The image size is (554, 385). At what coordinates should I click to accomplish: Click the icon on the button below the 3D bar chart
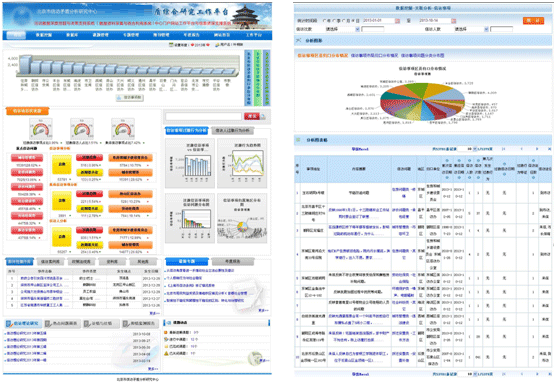[x=119, y=97]
